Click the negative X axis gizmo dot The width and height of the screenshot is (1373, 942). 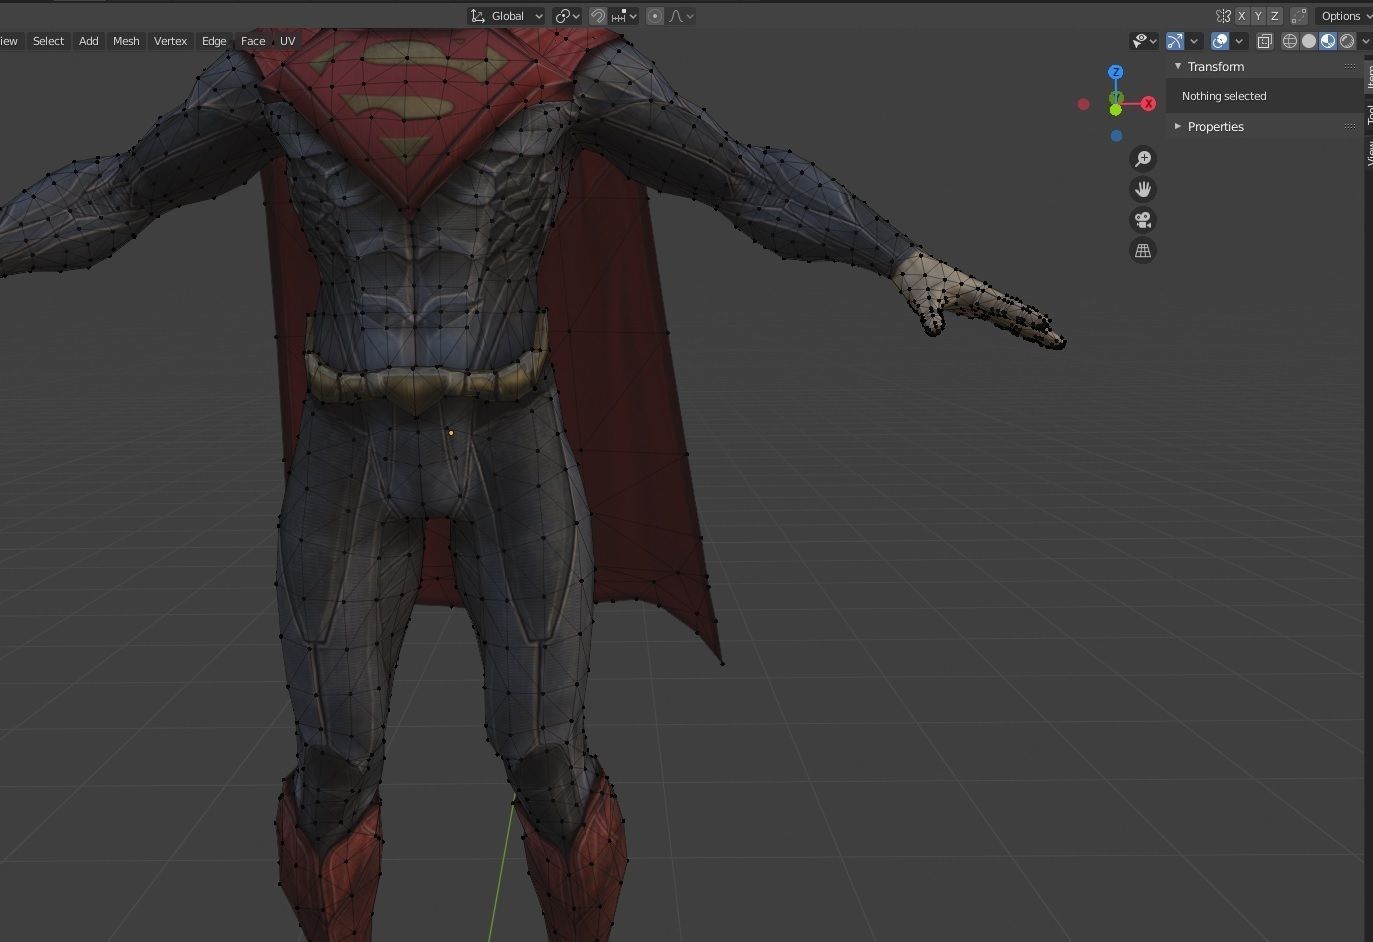click(1083, 104)
